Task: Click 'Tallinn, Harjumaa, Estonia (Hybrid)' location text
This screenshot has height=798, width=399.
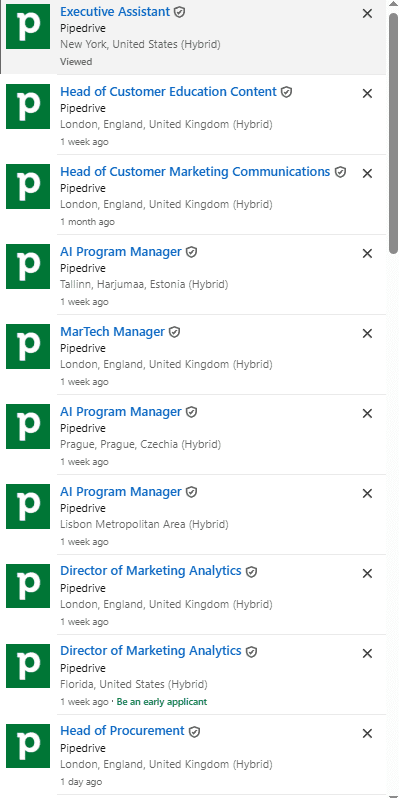Action: pos(144,284)
